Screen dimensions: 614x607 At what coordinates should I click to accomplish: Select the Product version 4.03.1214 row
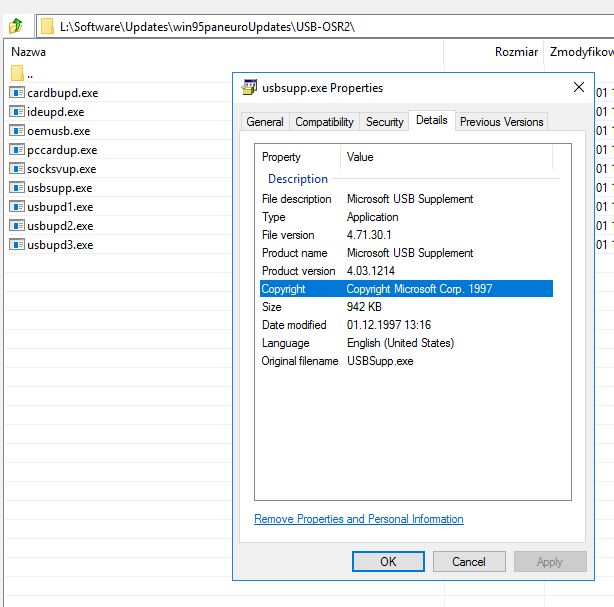406,271
